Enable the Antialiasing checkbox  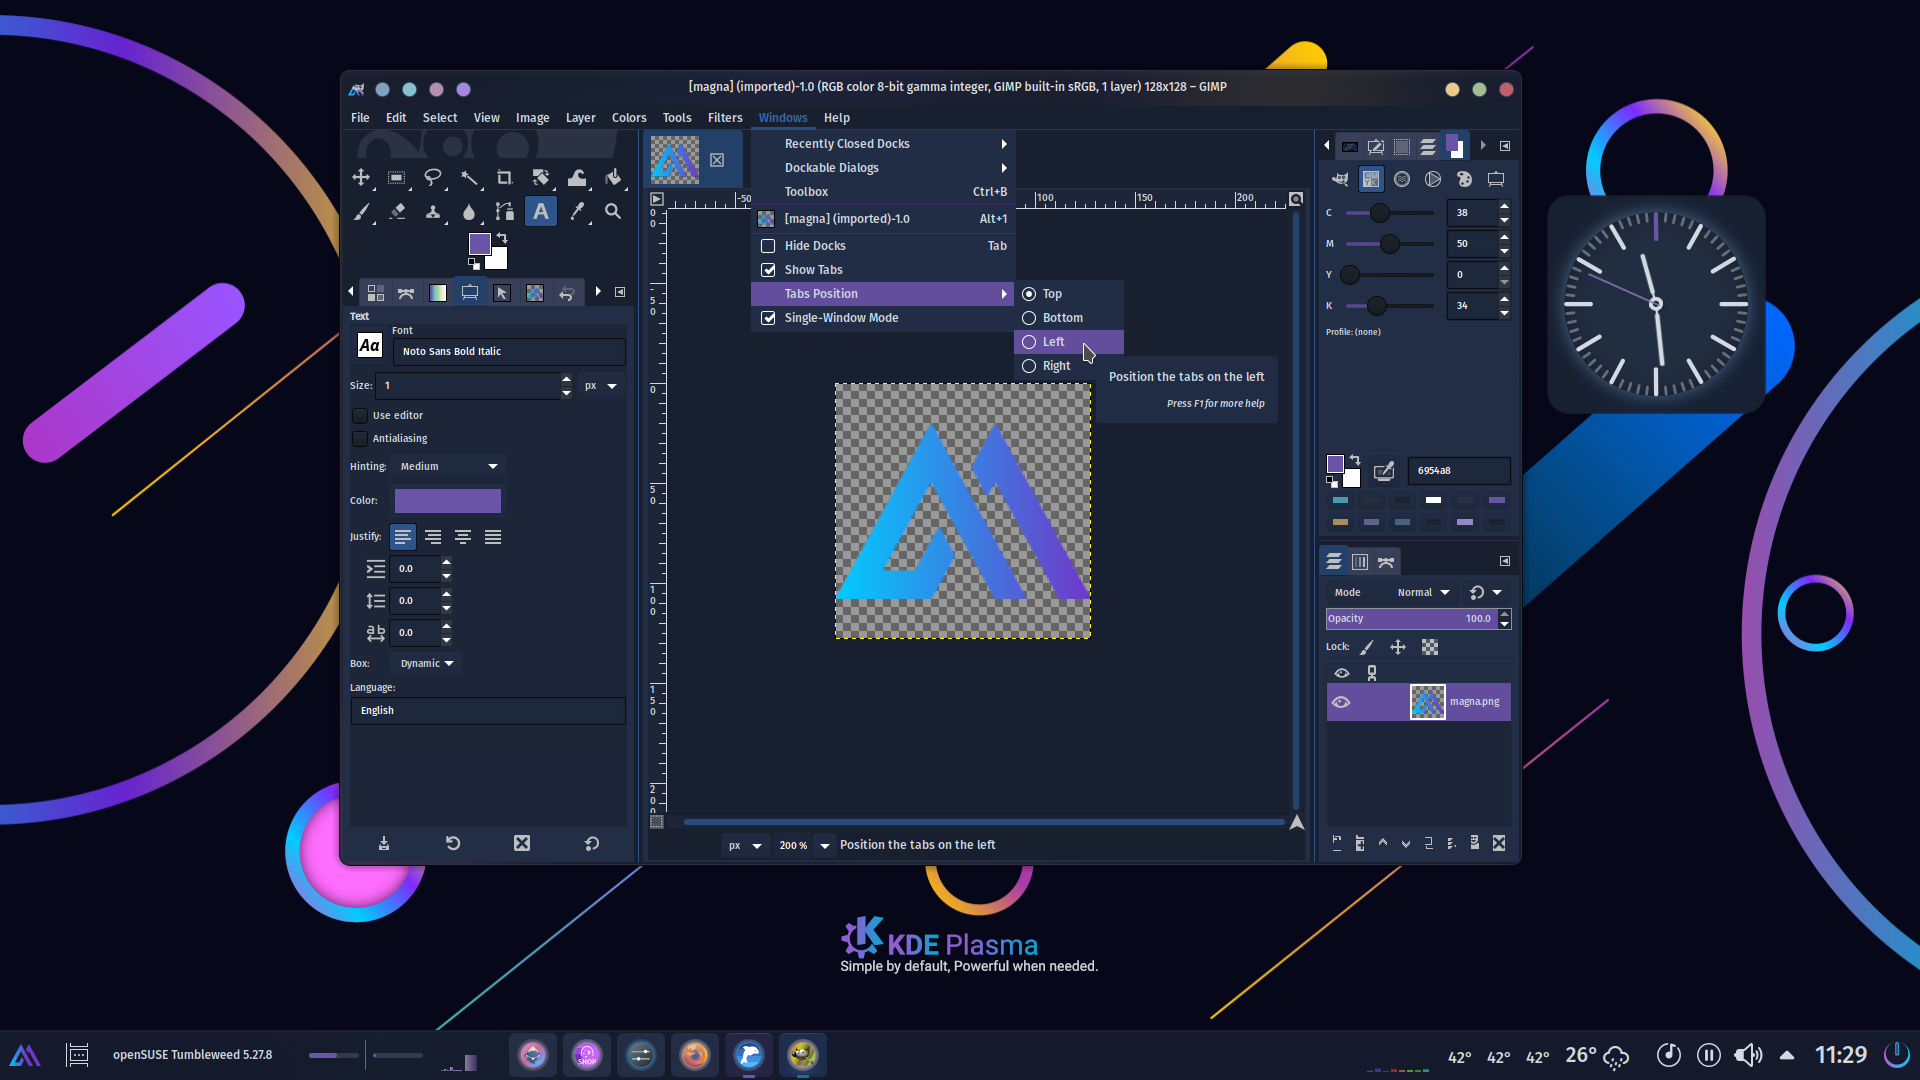[x=360, y=439]
